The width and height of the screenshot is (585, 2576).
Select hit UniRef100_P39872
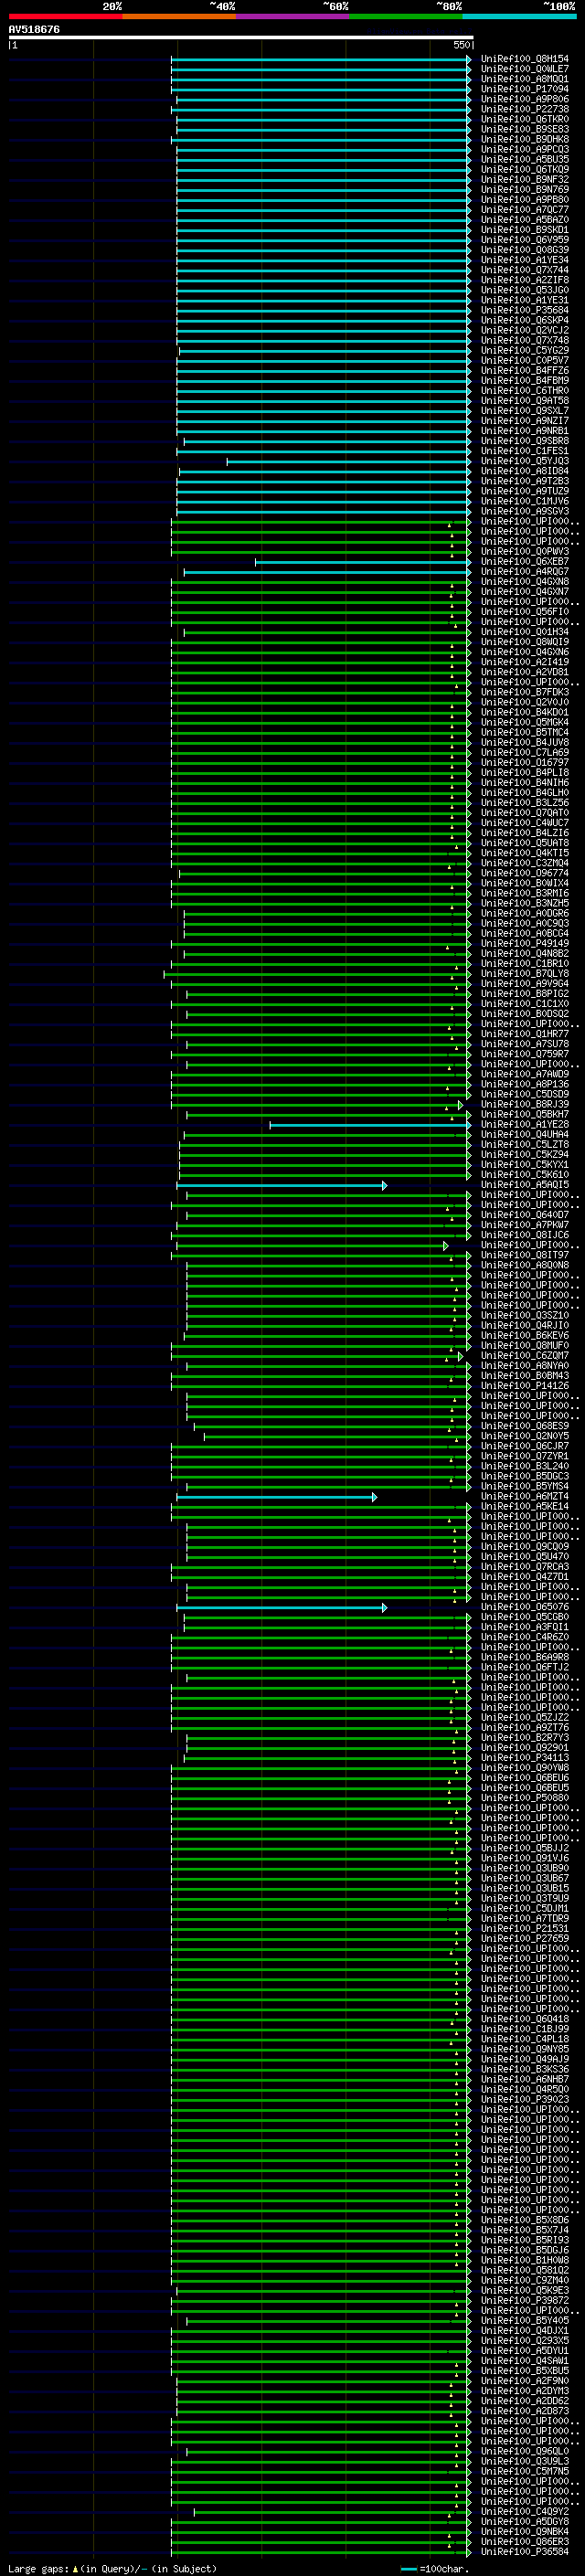[525, 2301]
